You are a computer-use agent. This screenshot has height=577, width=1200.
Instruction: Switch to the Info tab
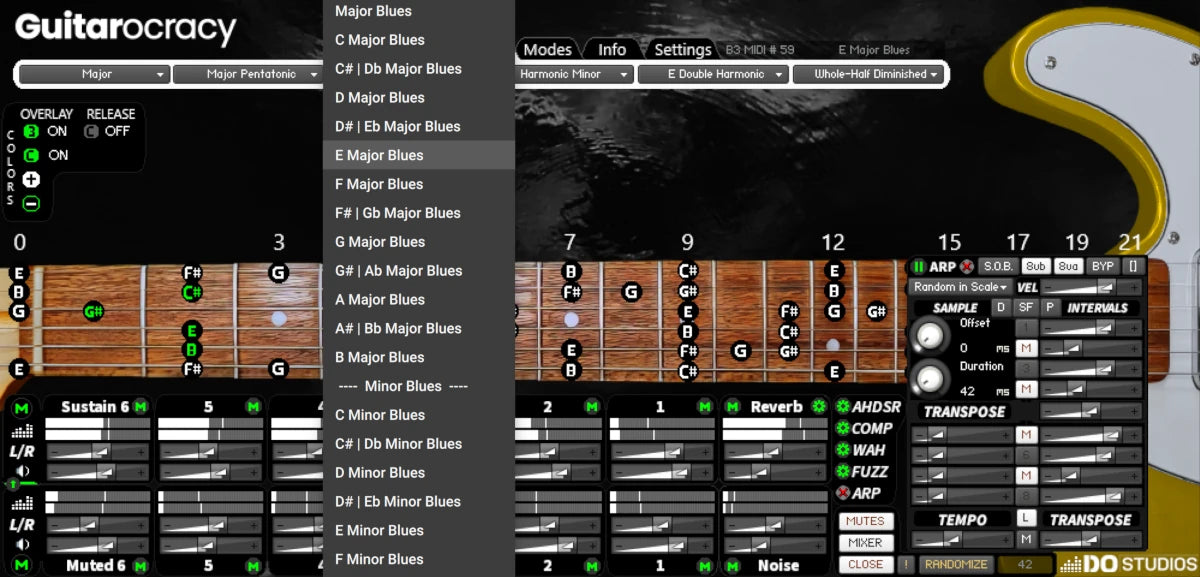[612, 50]
